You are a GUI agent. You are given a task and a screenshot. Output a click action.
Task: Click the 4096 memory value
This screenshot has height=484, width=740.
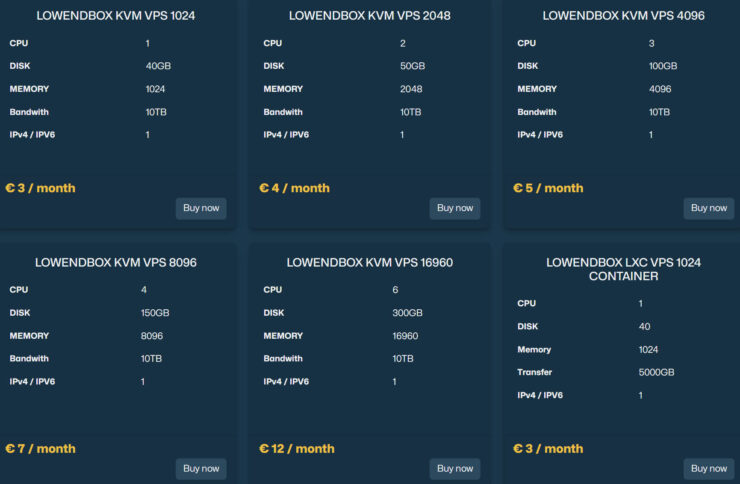pyautogui.click(x=660, y=89)
